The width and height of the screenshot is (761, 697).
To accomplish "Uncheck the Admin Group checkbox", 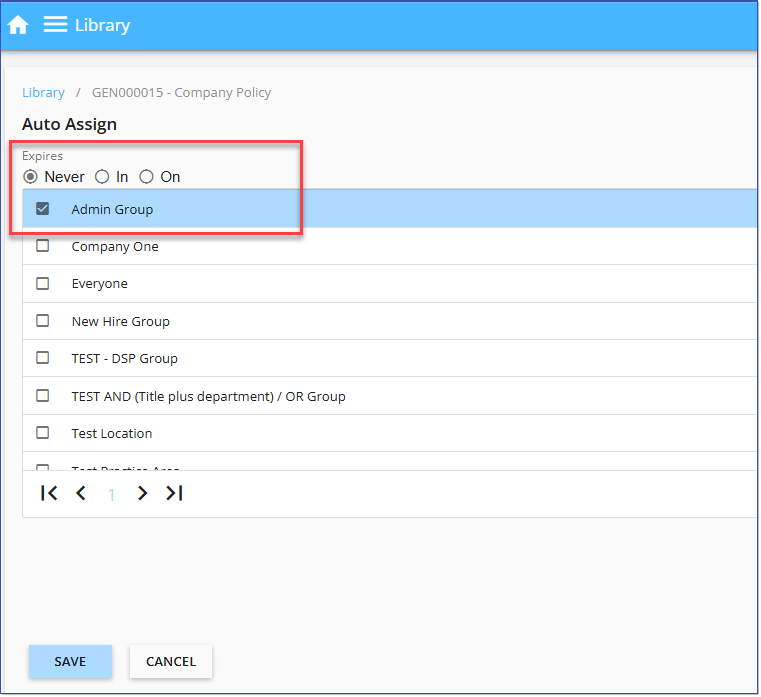I will point(43,209).
